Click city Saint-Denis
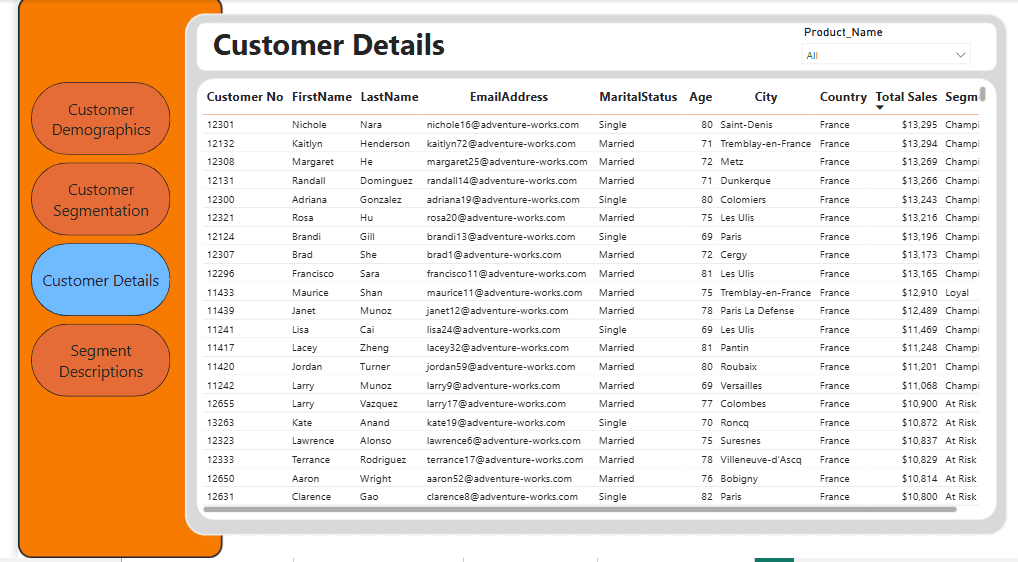Image resolution: width=1018 pixels, height=562 pixels. coord(747,125)
